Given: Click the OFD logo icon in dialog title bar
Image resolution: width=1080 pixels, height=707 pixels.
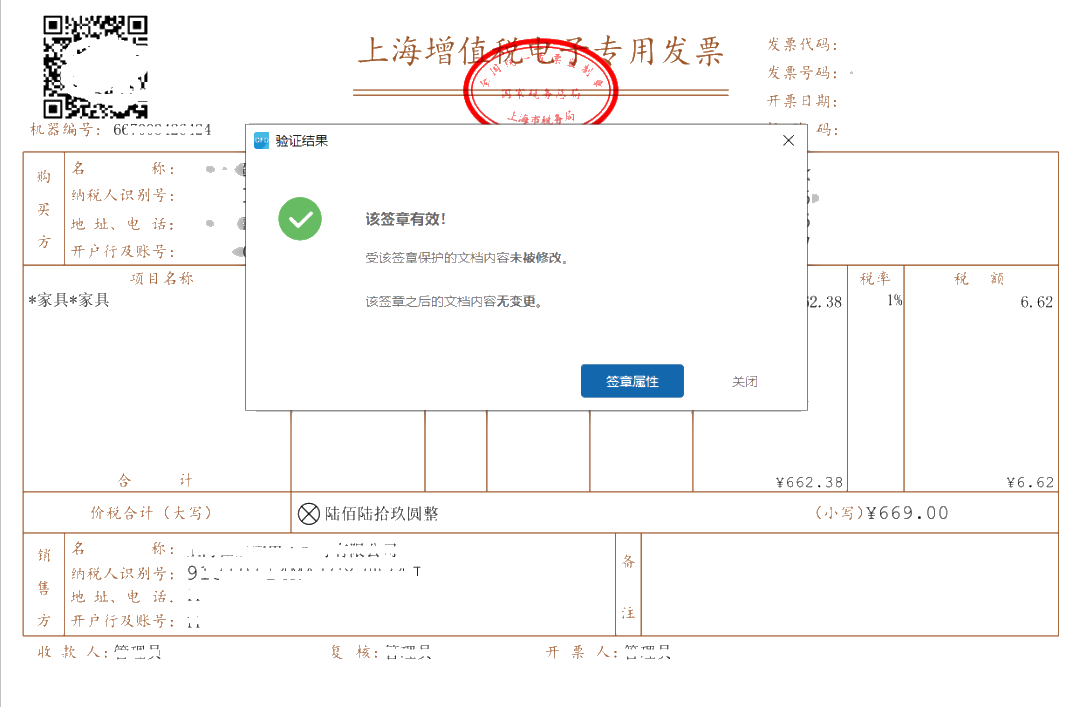Looking at the screenshot, I should coord(261,139).
